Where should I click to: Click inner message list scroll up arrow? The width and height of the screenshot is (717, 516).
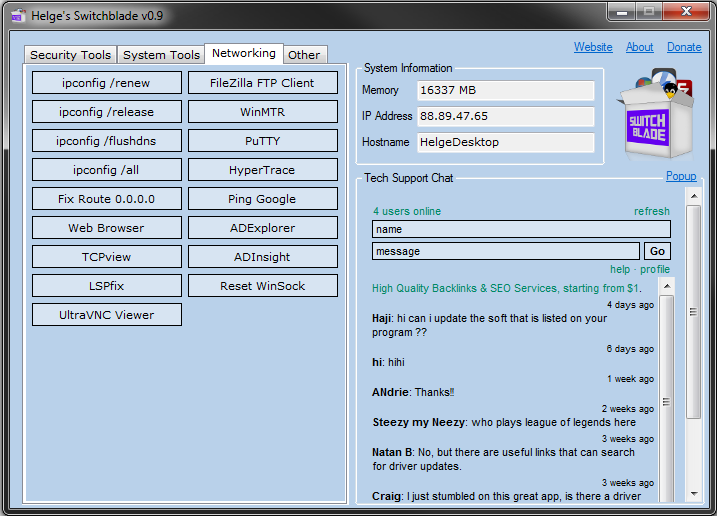click(x=667, y=286)
